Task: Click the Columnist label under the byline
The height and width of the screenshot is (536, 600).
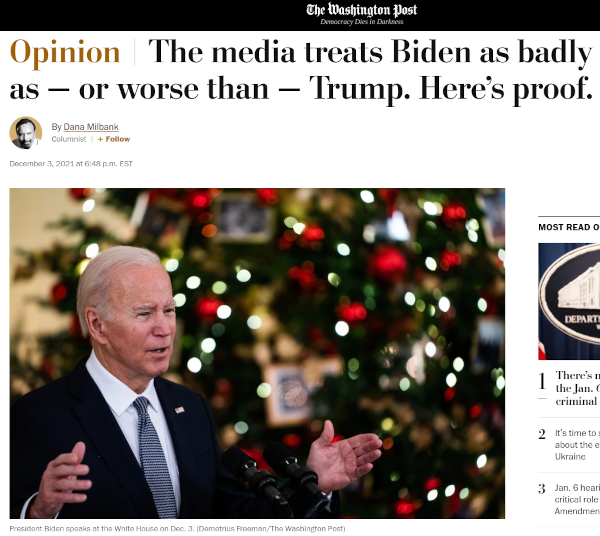Action: click(69, 139)
